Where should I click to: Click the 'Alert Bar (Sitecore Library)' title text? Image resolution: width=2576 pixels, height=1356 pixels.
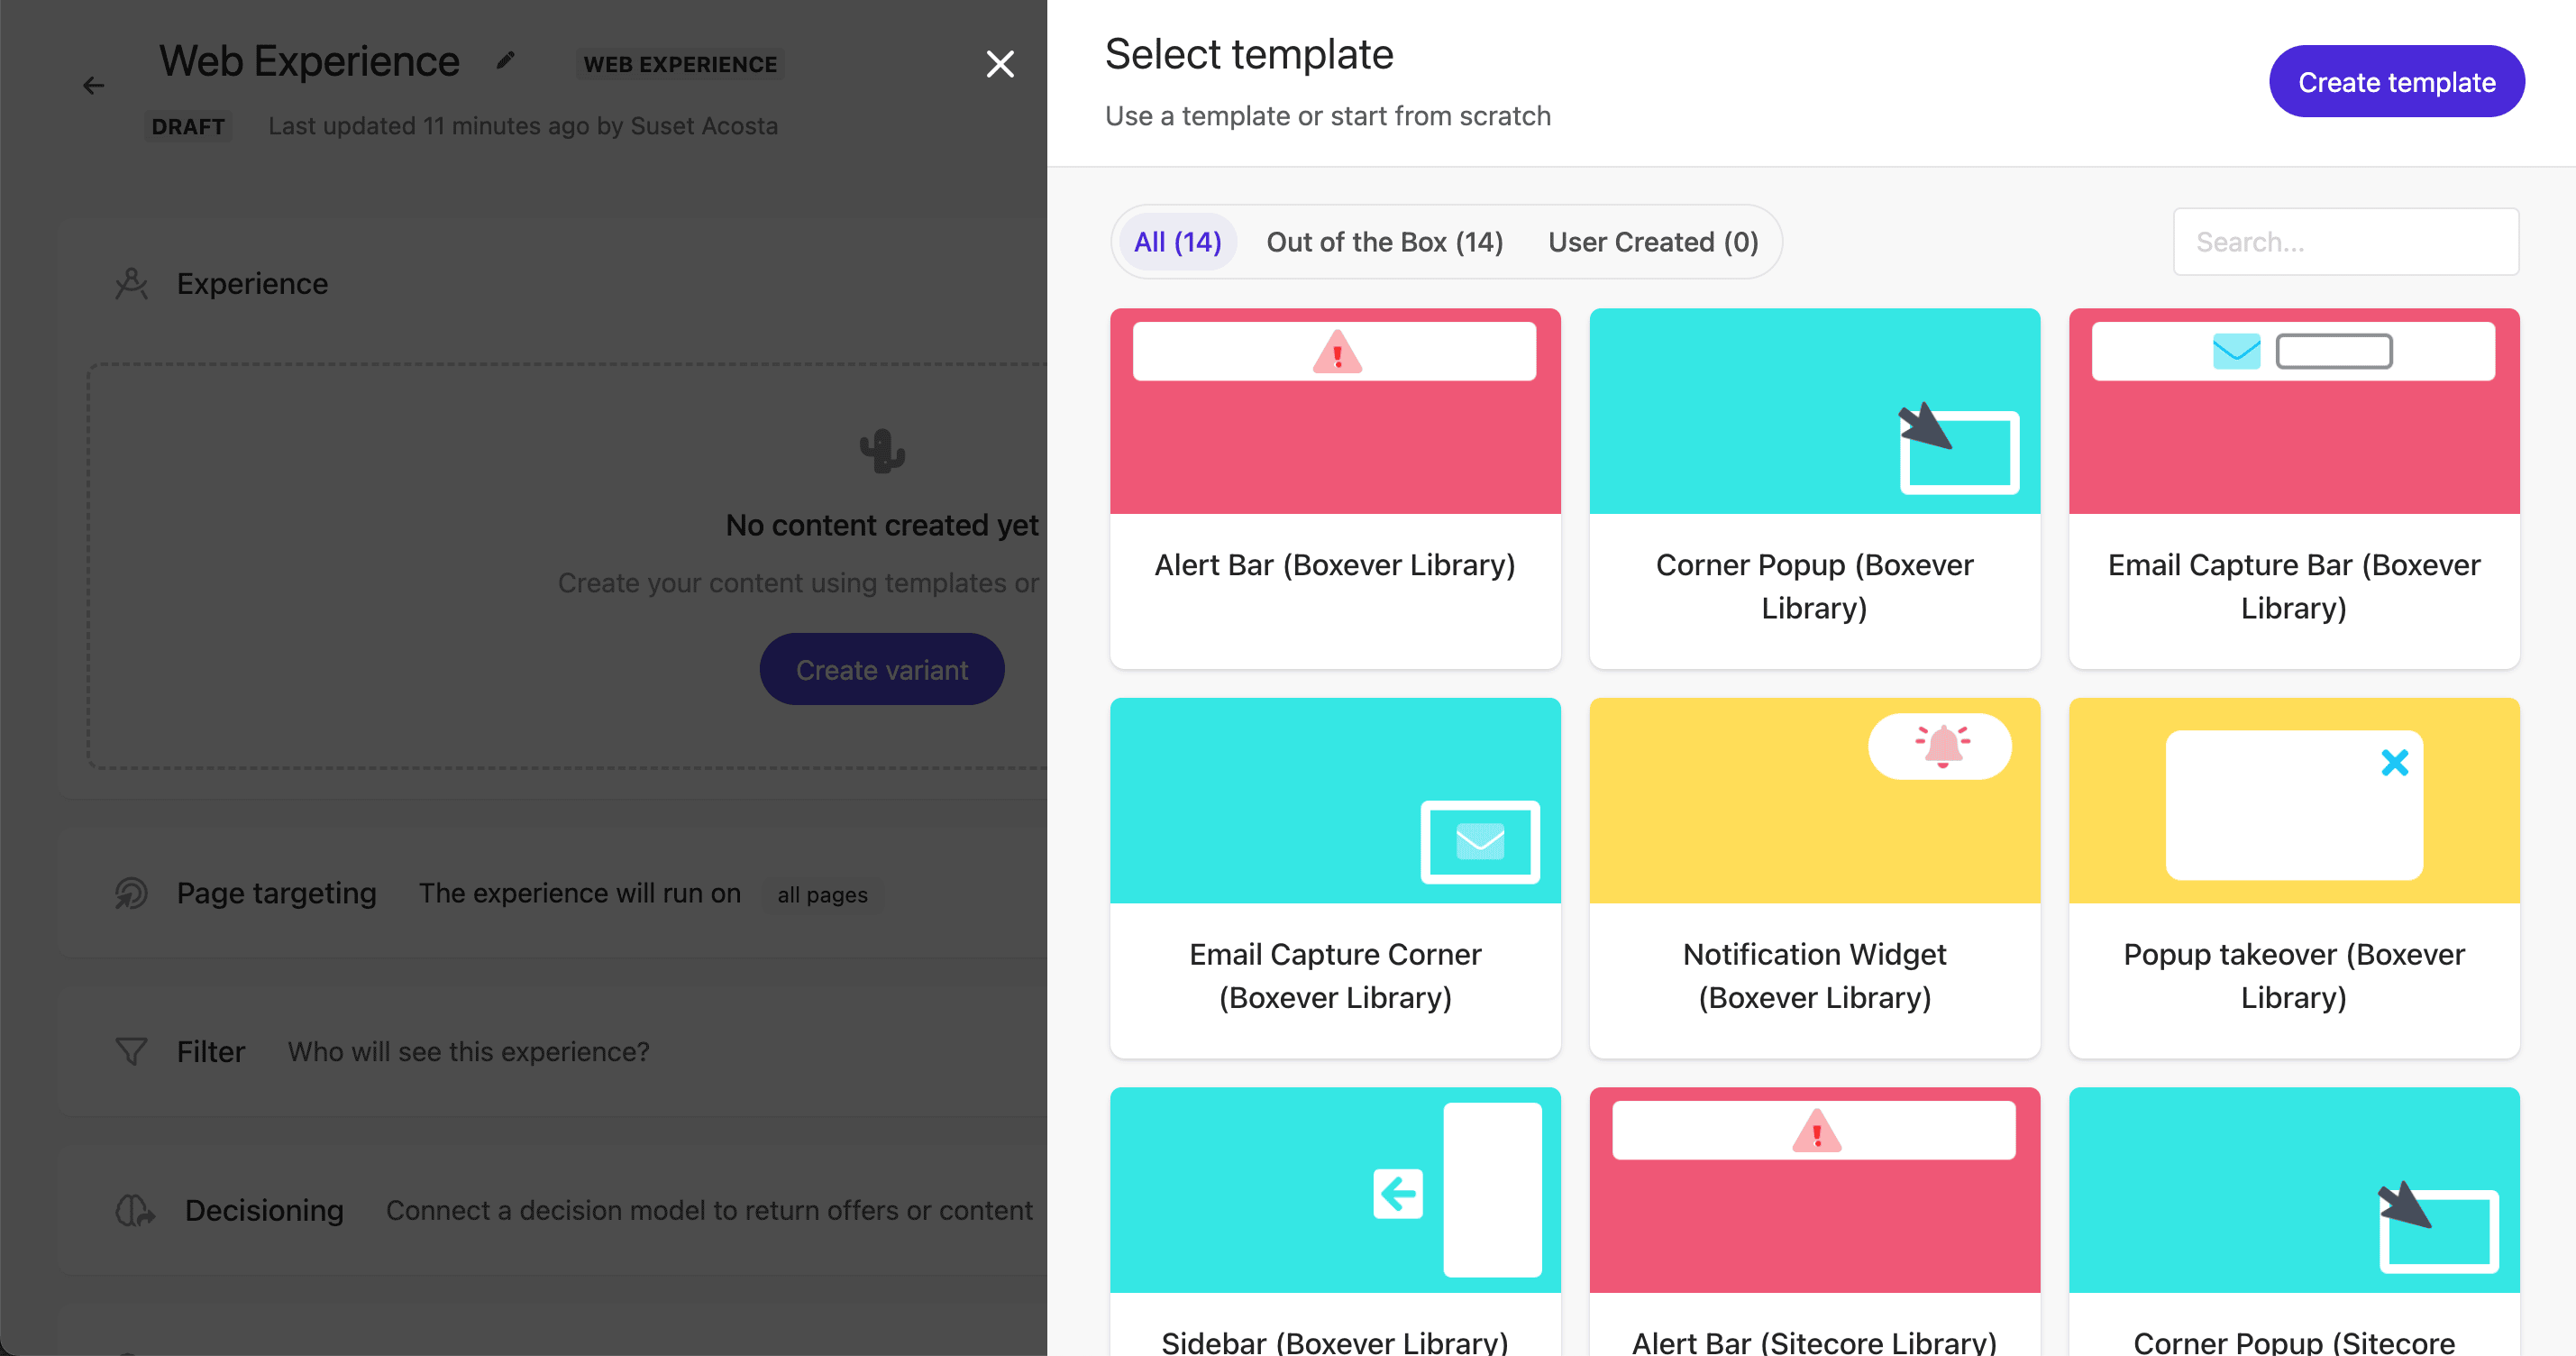pyautogui.click(x=1814, y=1341)
